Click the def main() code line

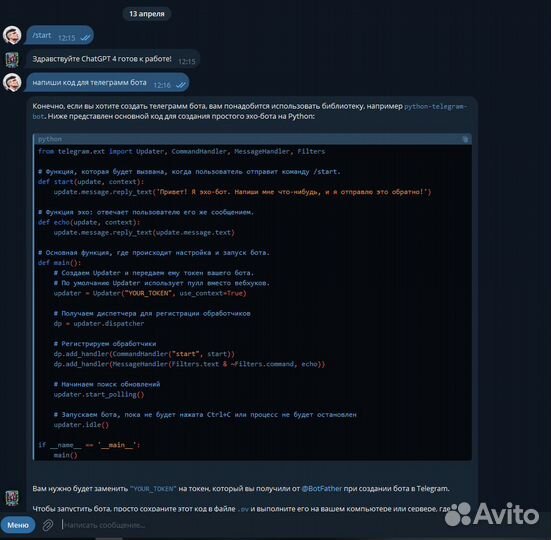[59, 263]
